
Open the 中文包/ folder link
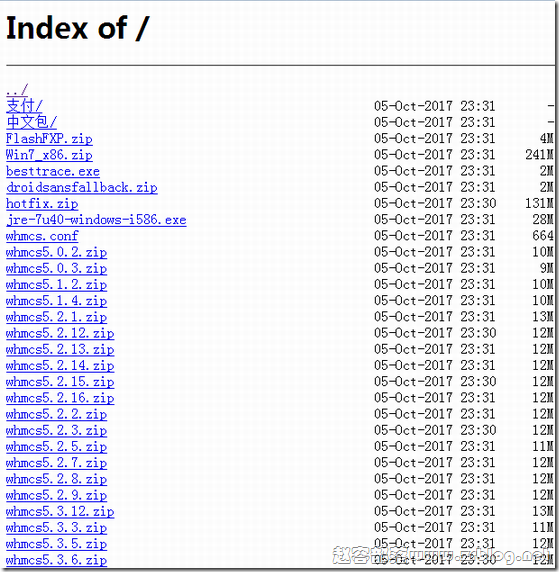pos(31,122)
